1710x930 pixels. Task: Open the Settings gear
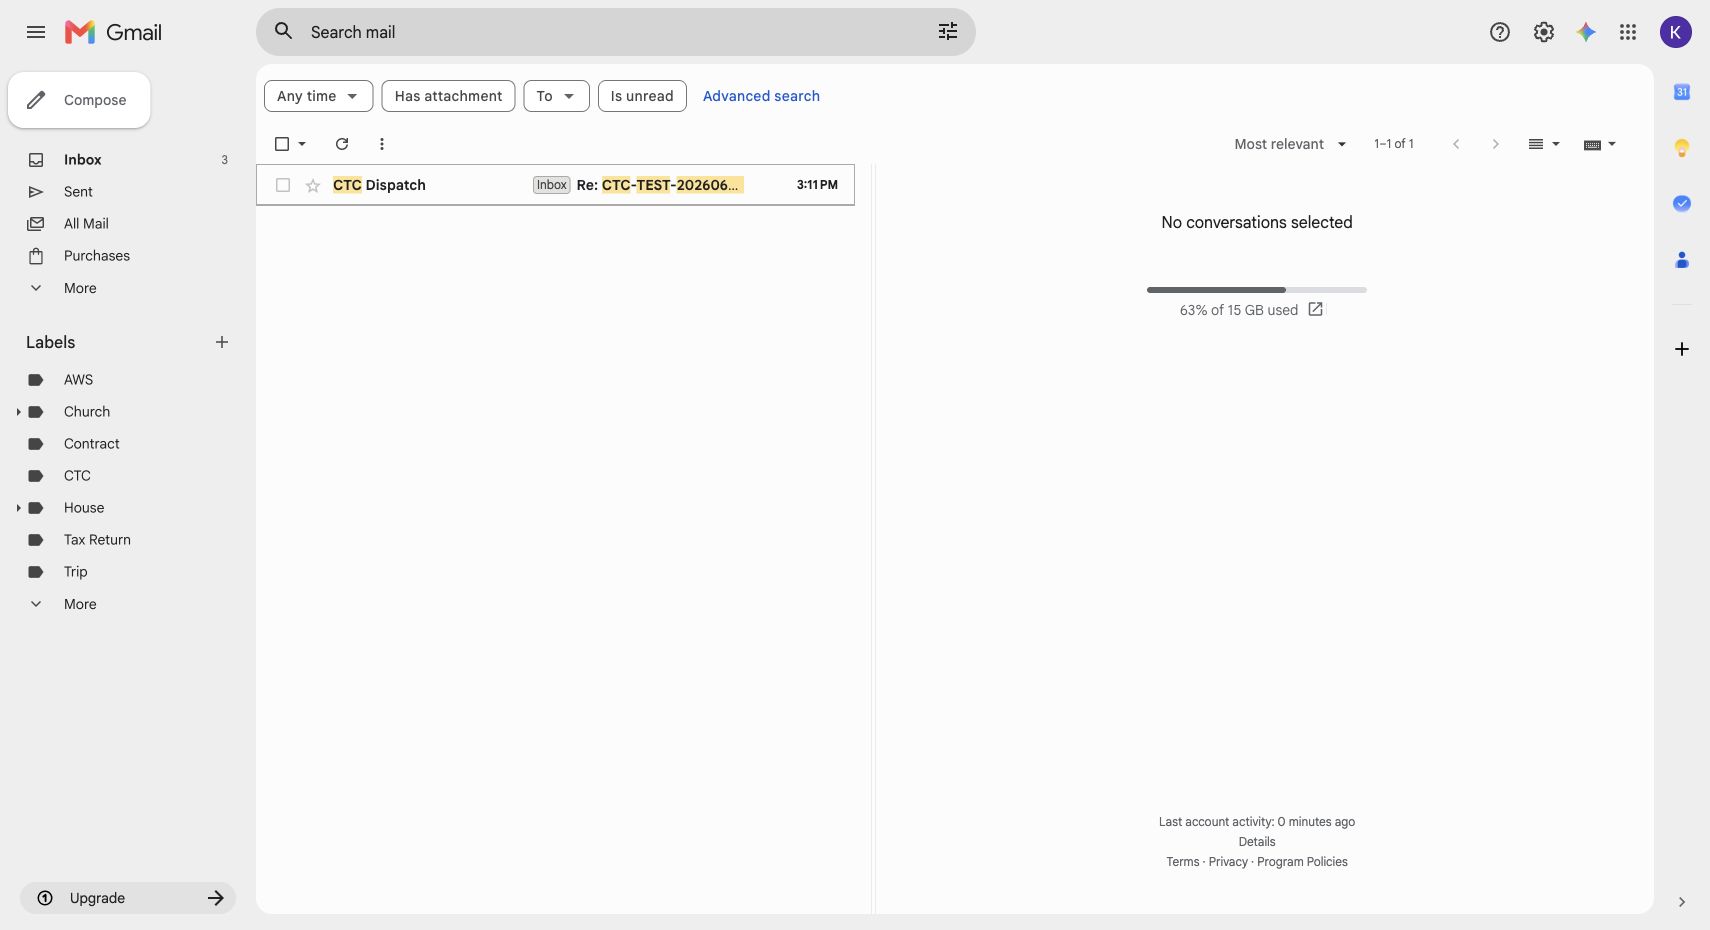pyautogui.click(x=1544, y=32)
